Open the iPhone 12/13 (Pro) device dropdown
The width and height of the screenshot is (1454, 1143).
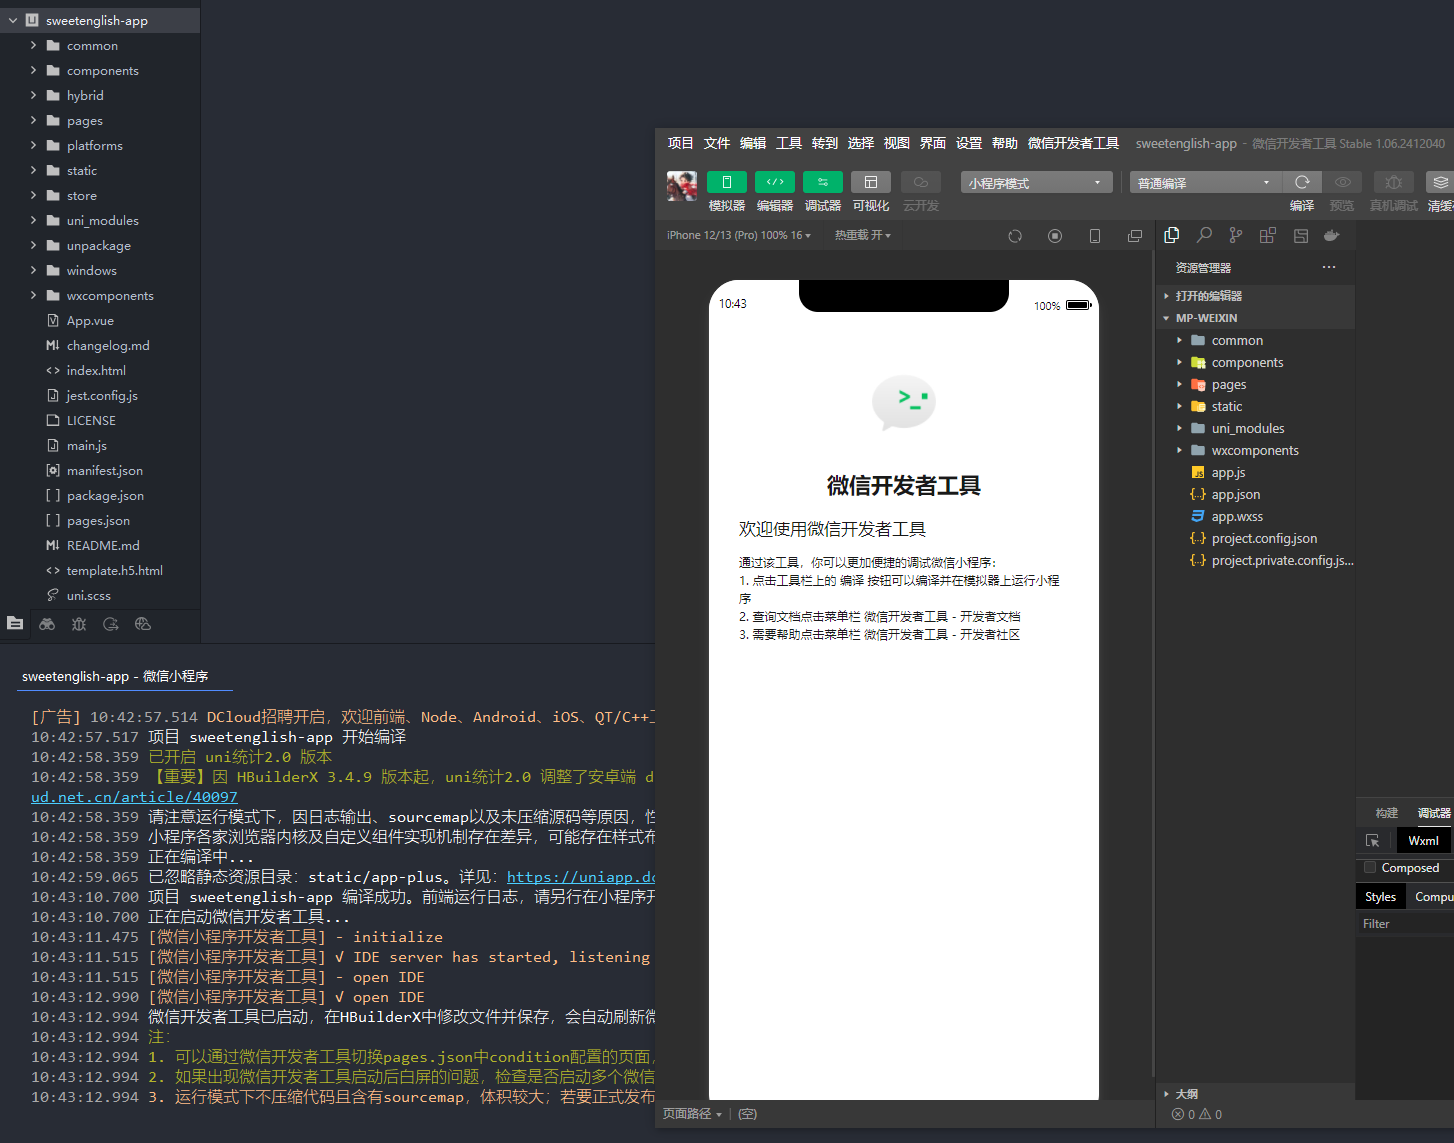pos(739,236)
